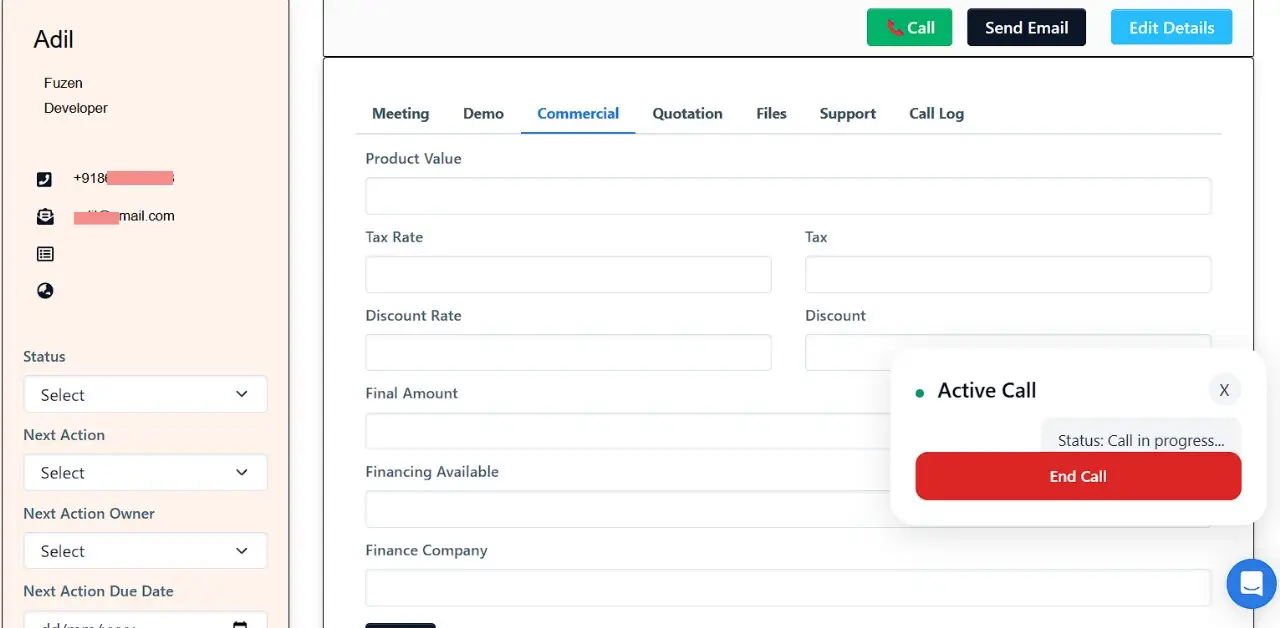
Task: Click the Final Amount input field
Action: click(627, 431)
